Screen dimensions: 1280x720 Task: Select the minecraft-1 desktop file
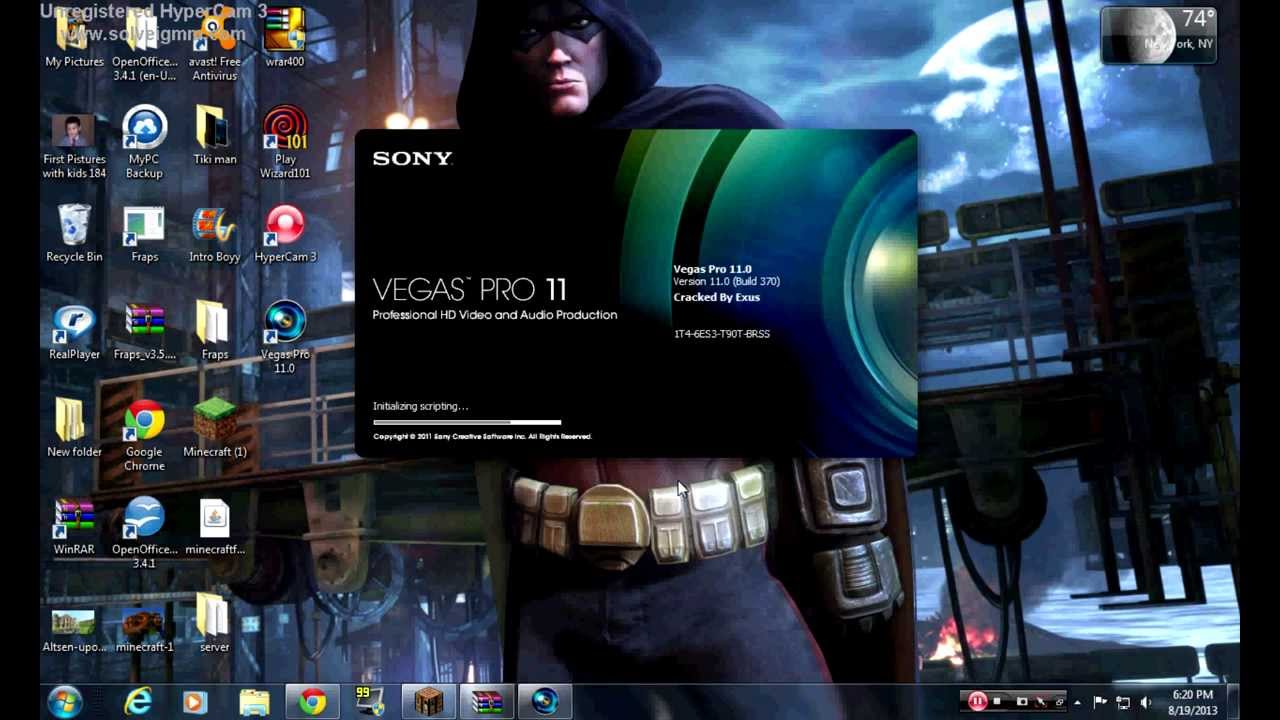[144, 630]
